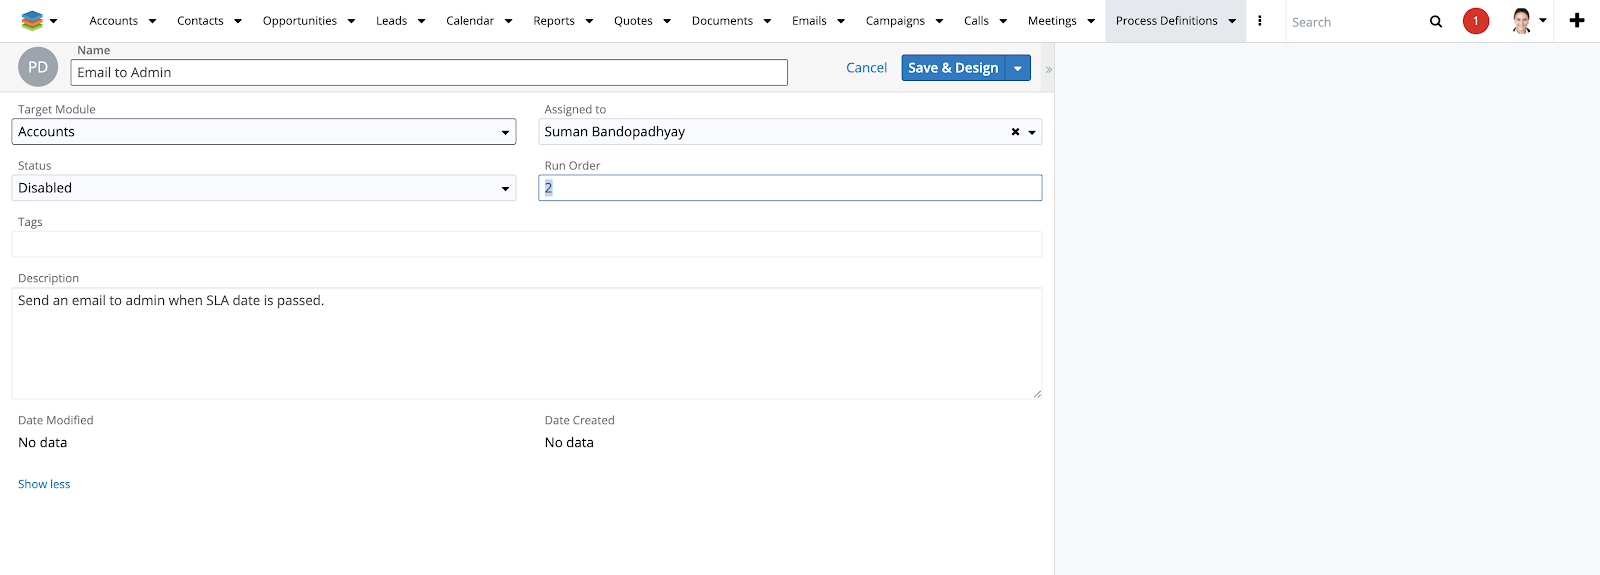
Task: Open the three-dot more modules menu
Action: [1260, 21]
